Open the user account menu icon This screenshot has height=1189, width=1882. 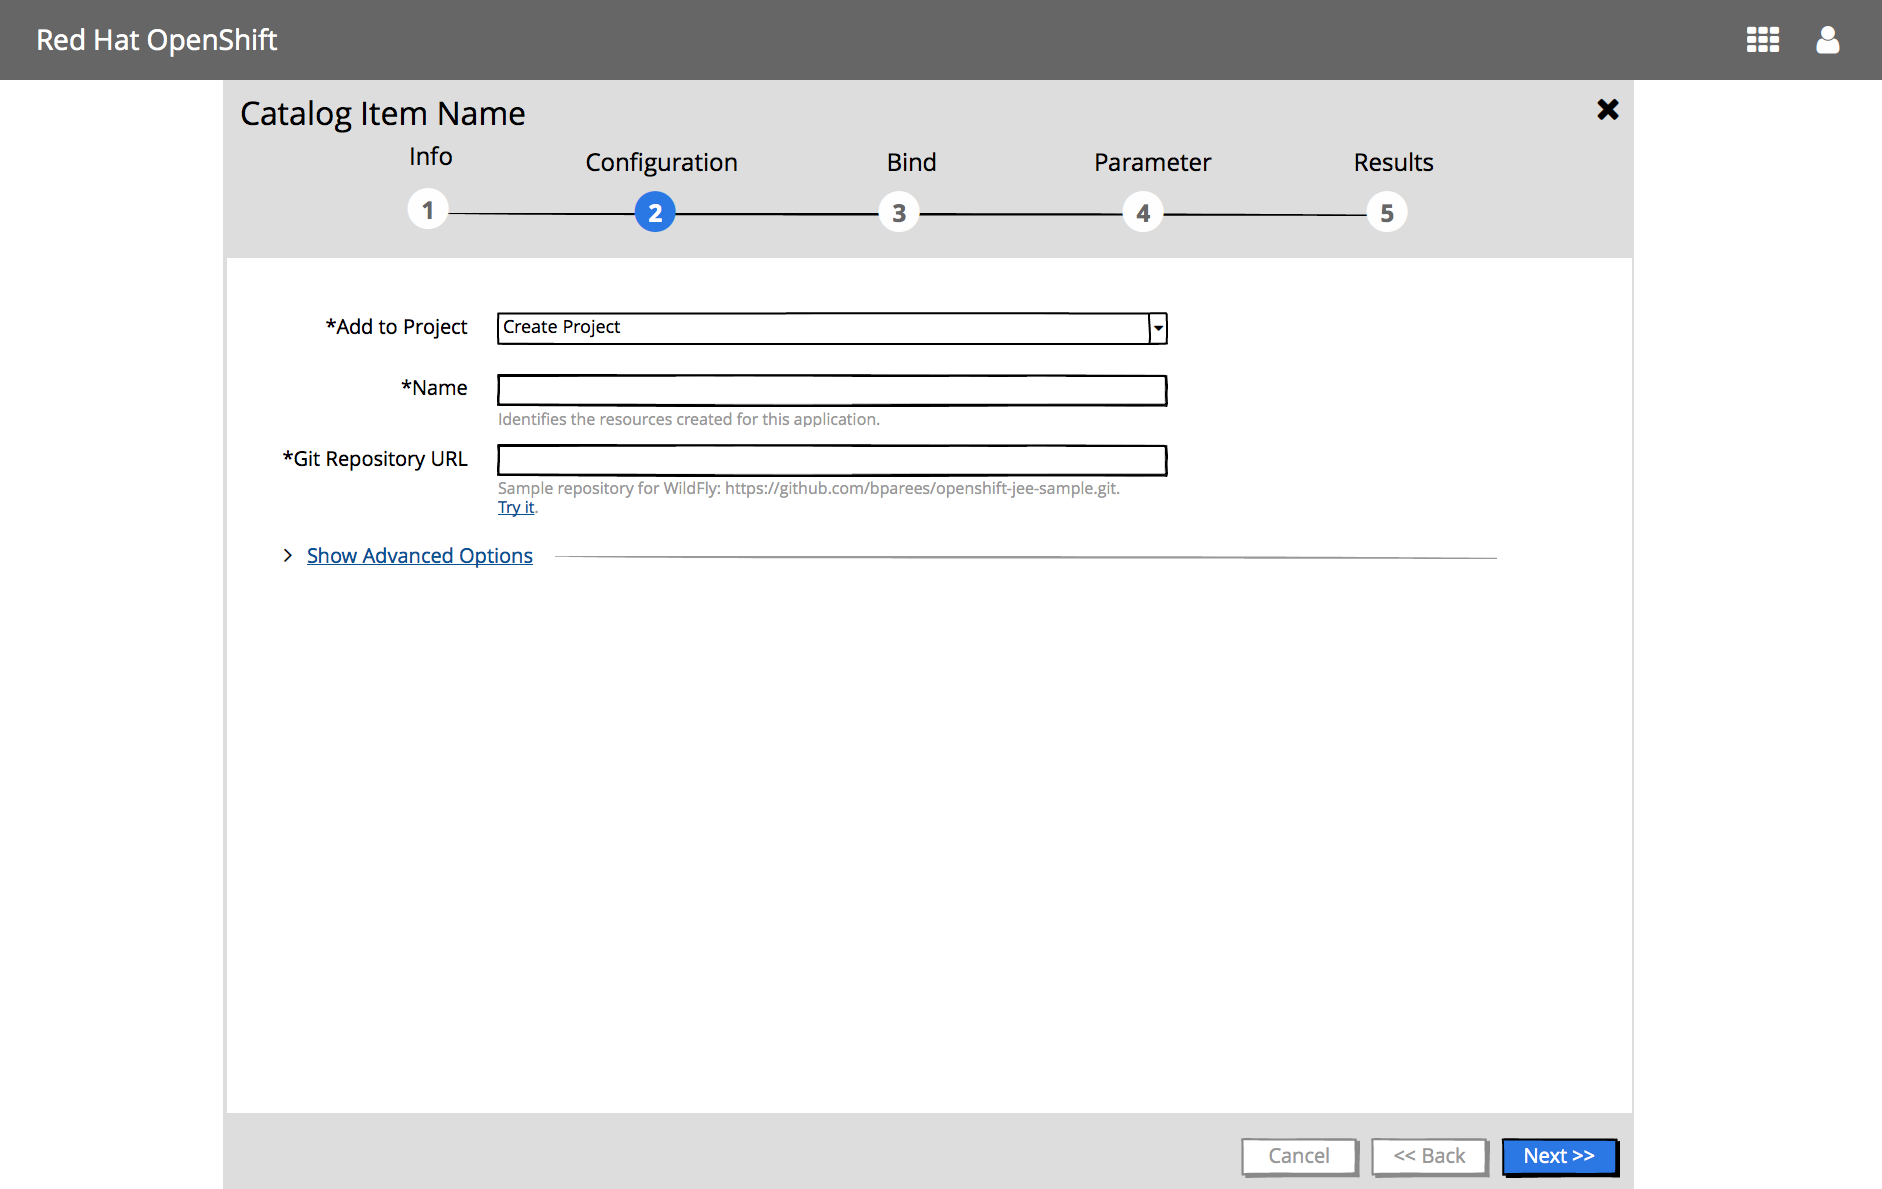pyautogui.click(x=1827, y=40)
